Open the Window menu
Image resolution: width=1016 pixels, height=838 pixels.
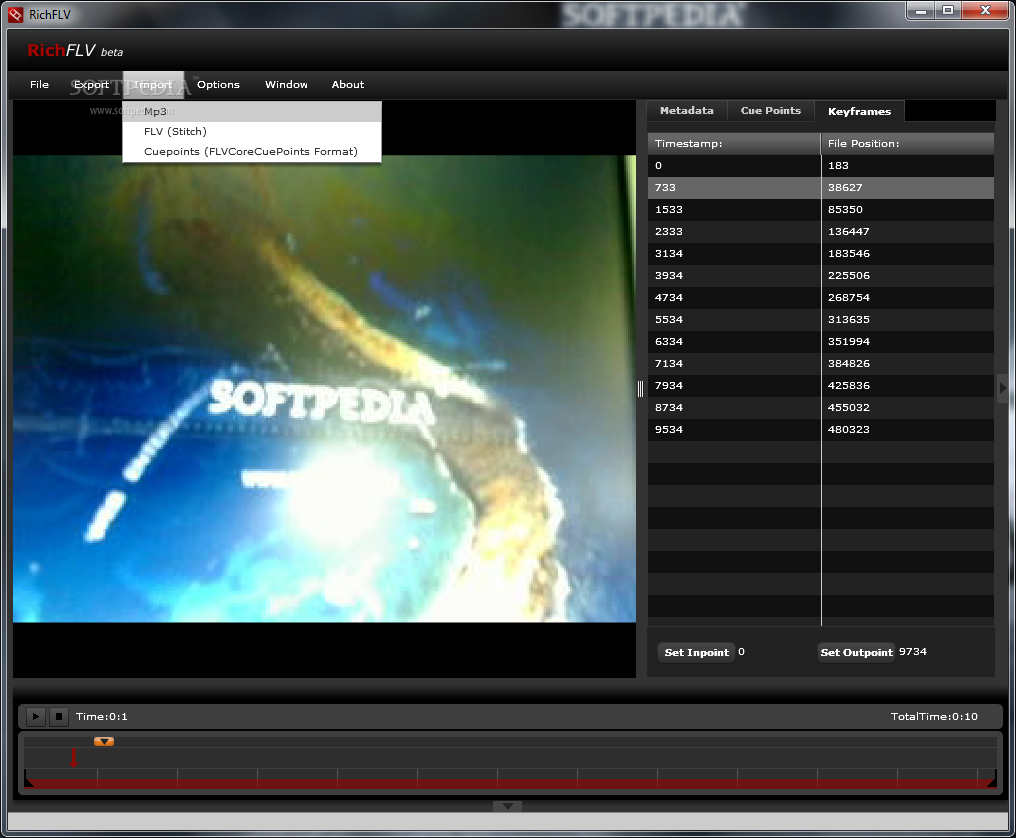tap(286, 84)
